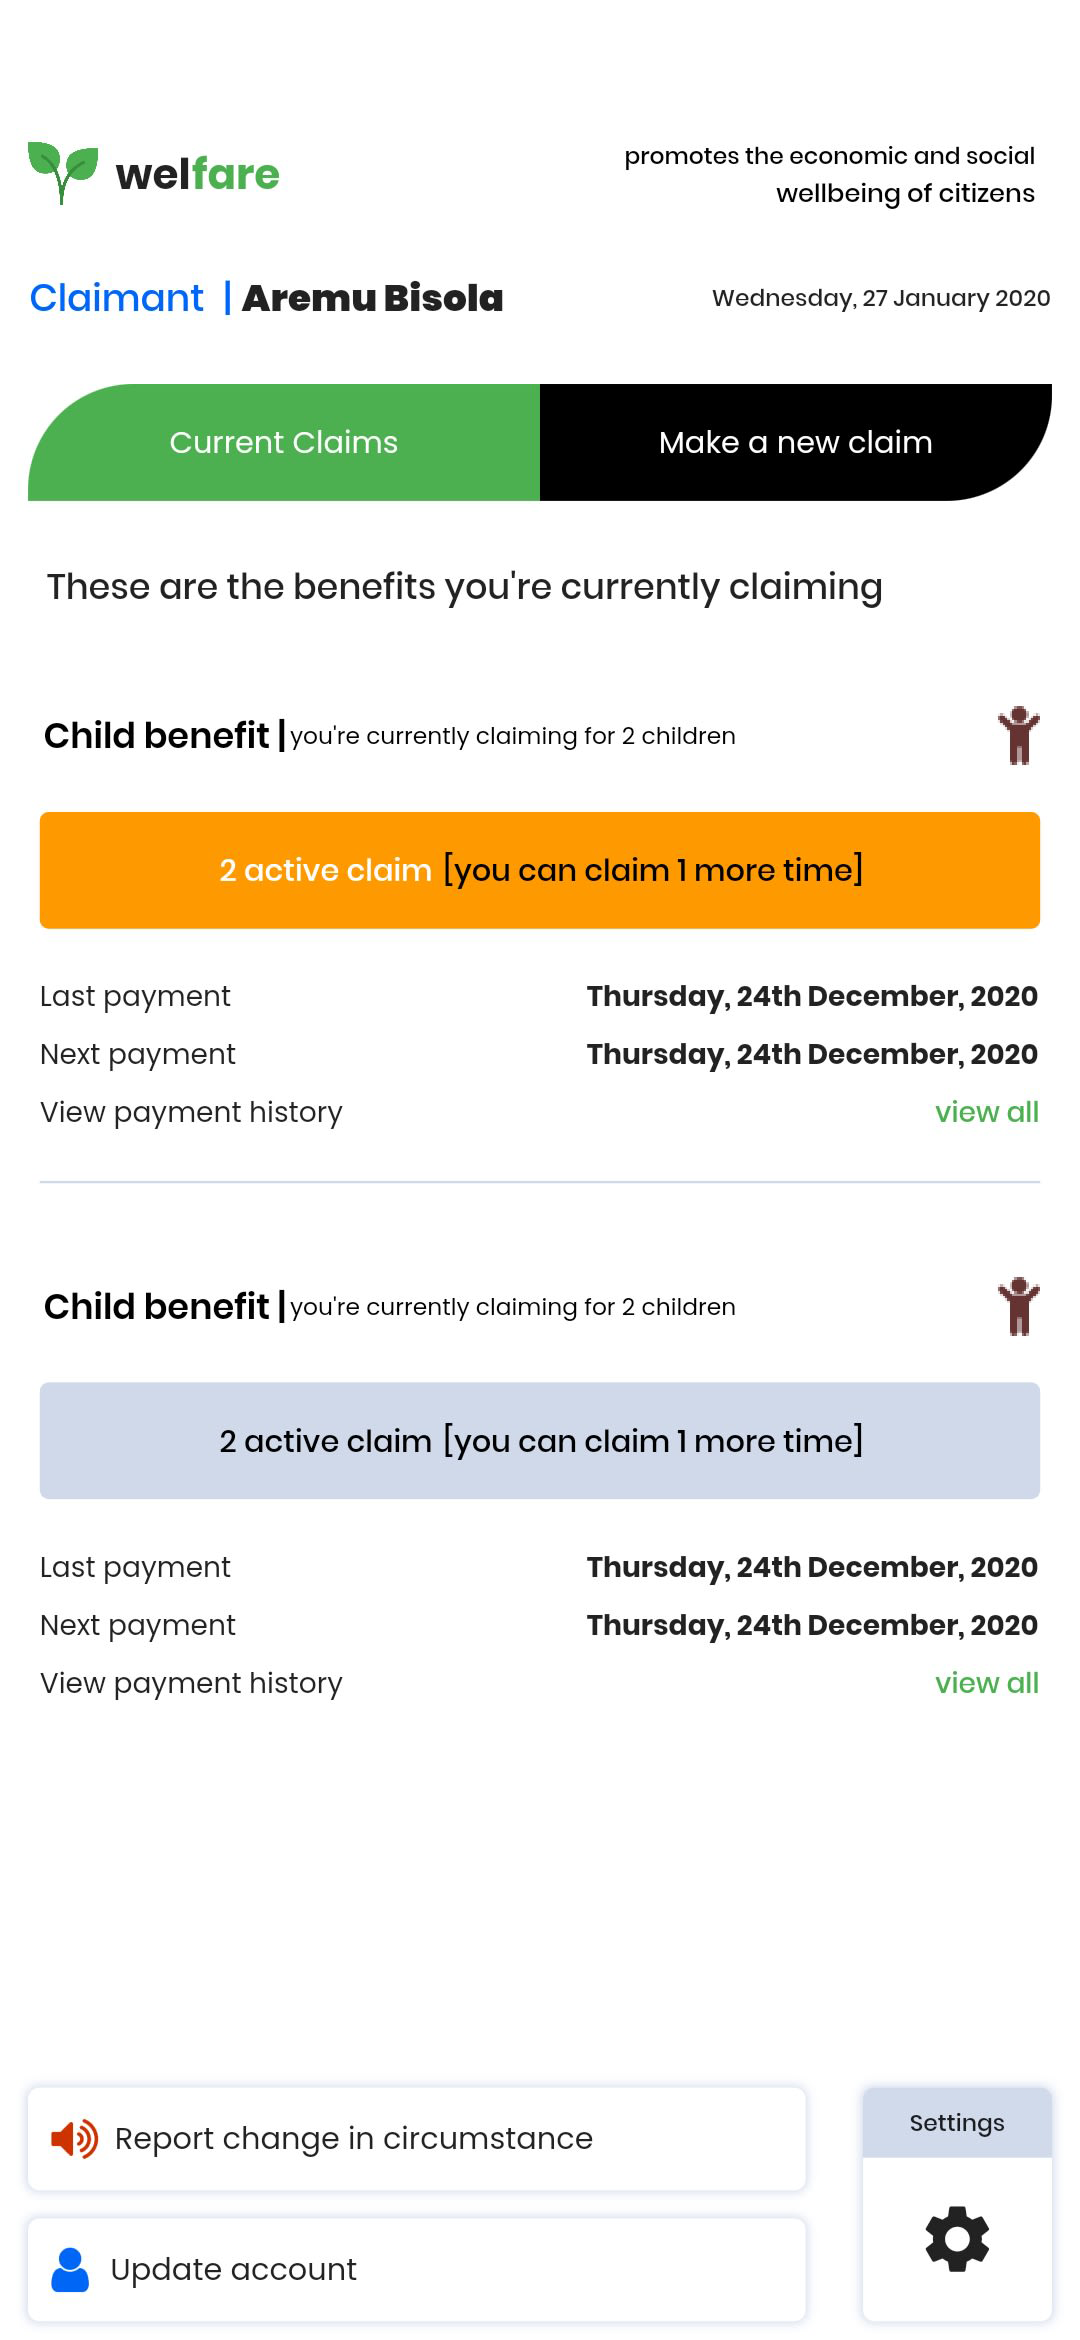The width and height of the screenshot is (1080, 2340).
Task: Switch to the Current Claims tab
Action: tap(284, 443)
